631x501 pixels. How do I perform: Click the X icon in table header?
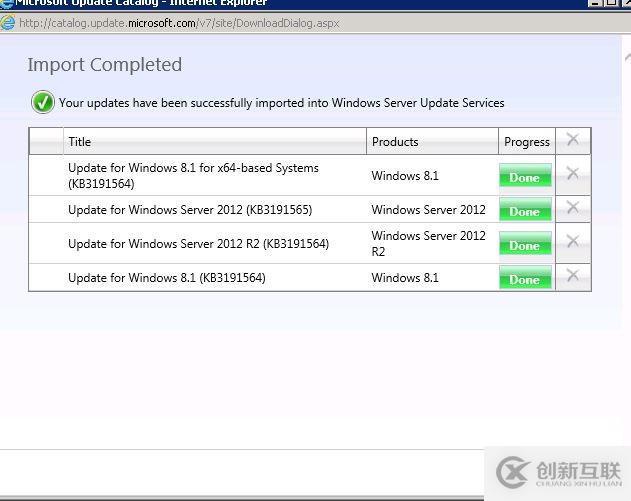tap(573, 140)
